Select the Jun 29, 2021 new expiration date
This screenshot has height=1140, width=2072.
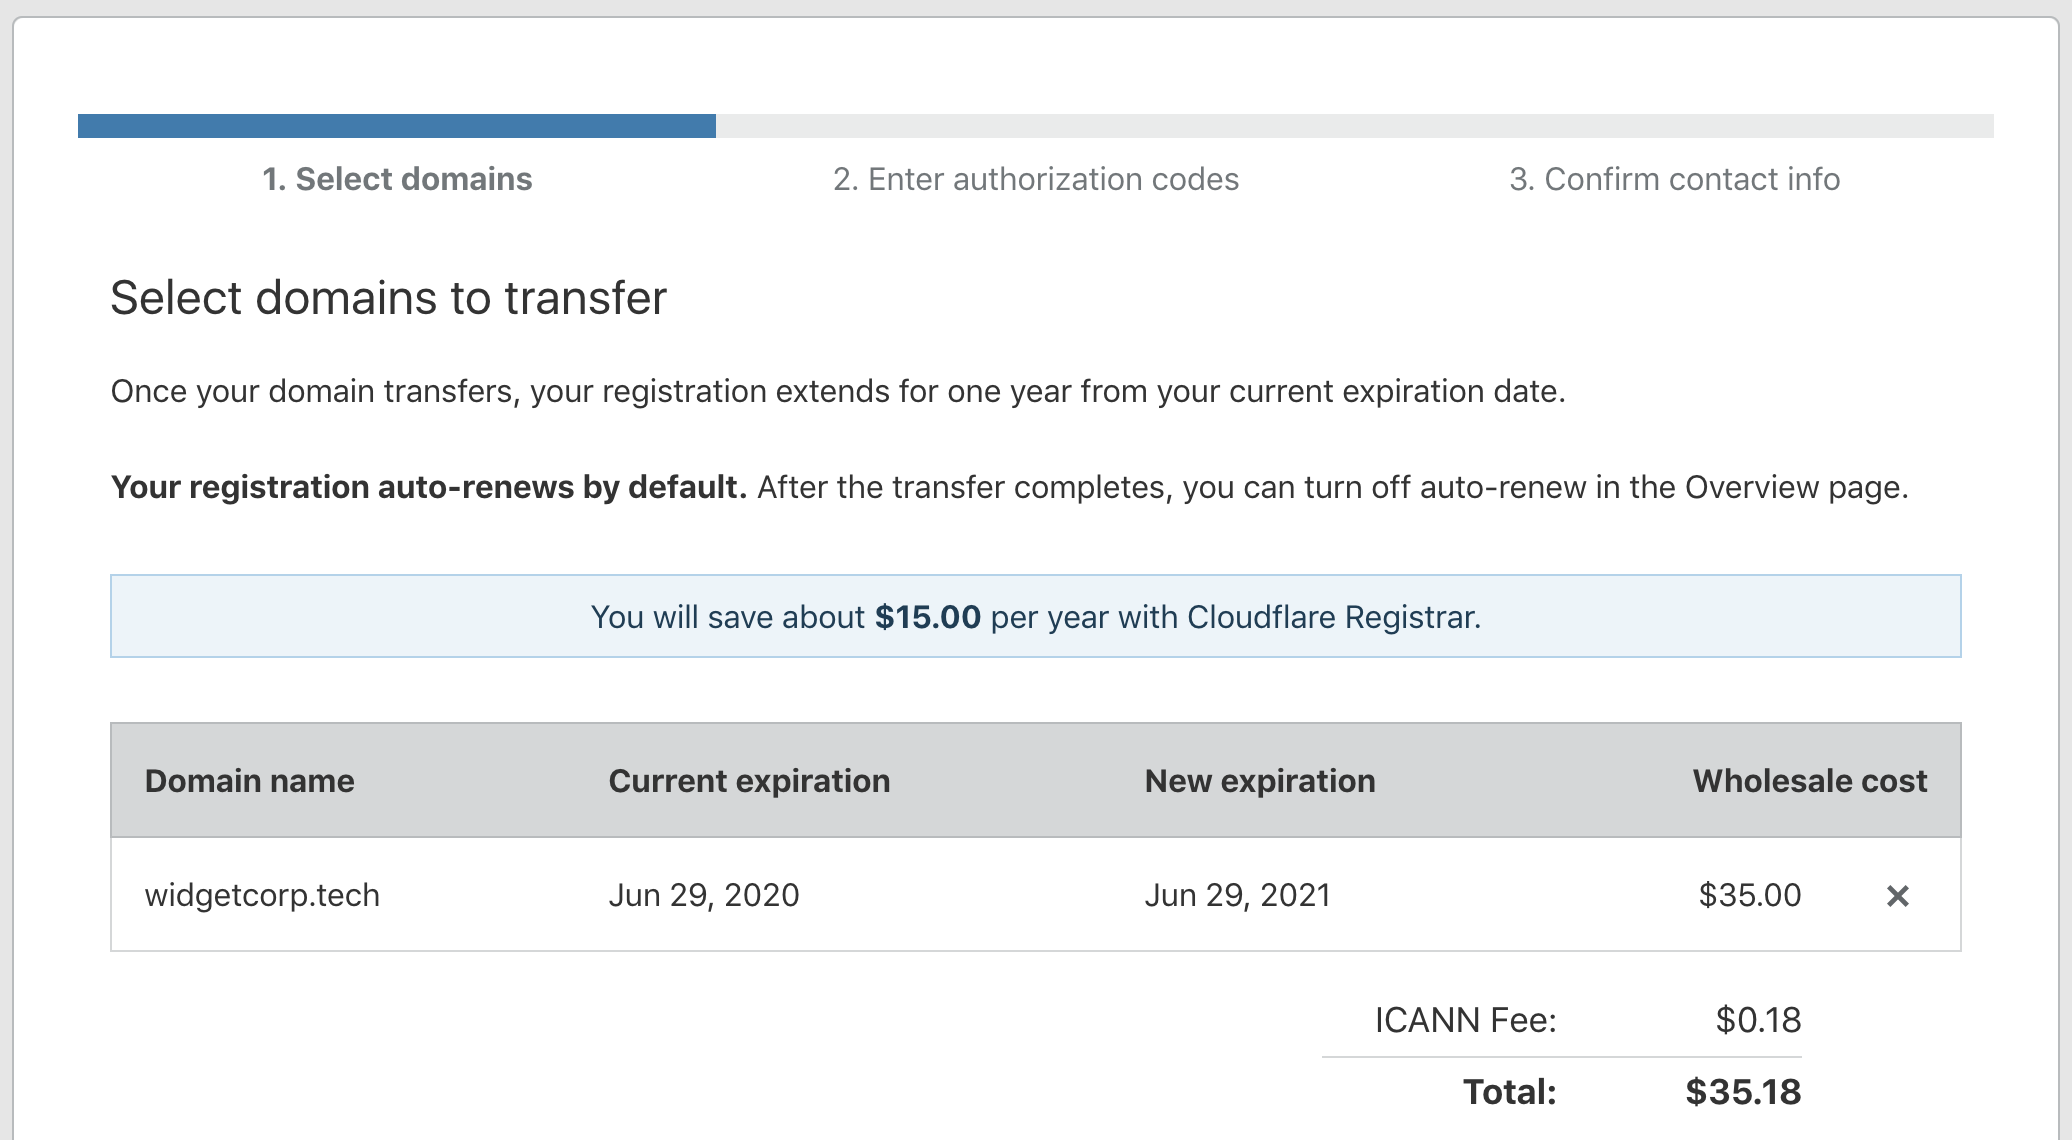click(1237, 895)
